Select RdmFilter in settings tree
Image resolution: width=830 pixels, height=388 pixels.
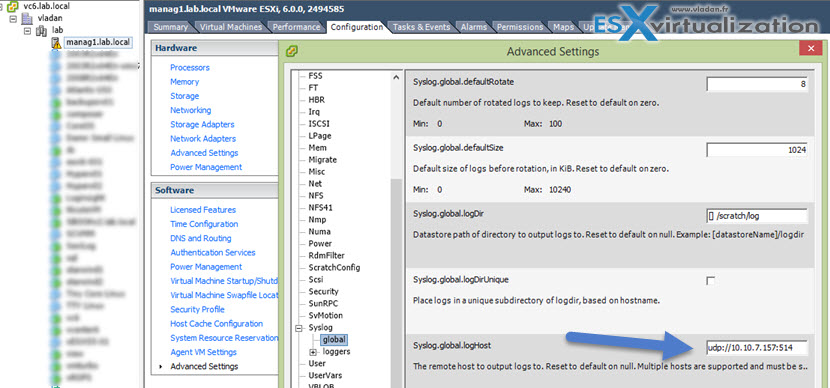(326, 256)
